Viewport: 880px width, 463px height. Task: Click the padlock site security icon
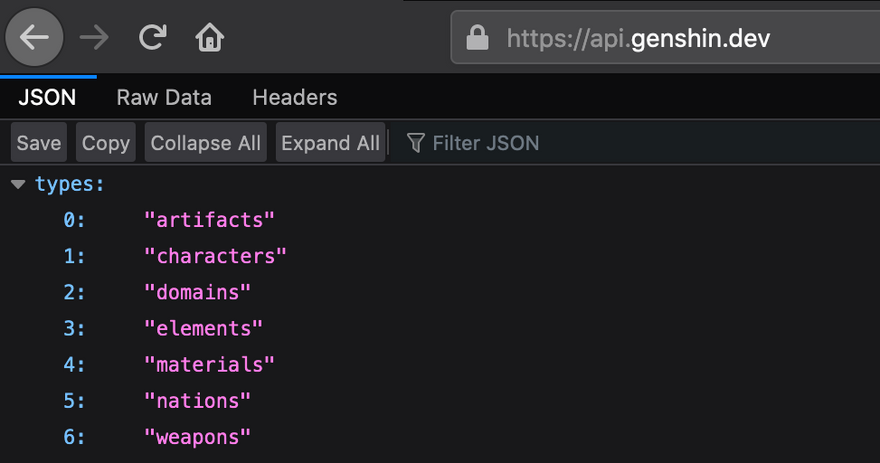(478, 38)
